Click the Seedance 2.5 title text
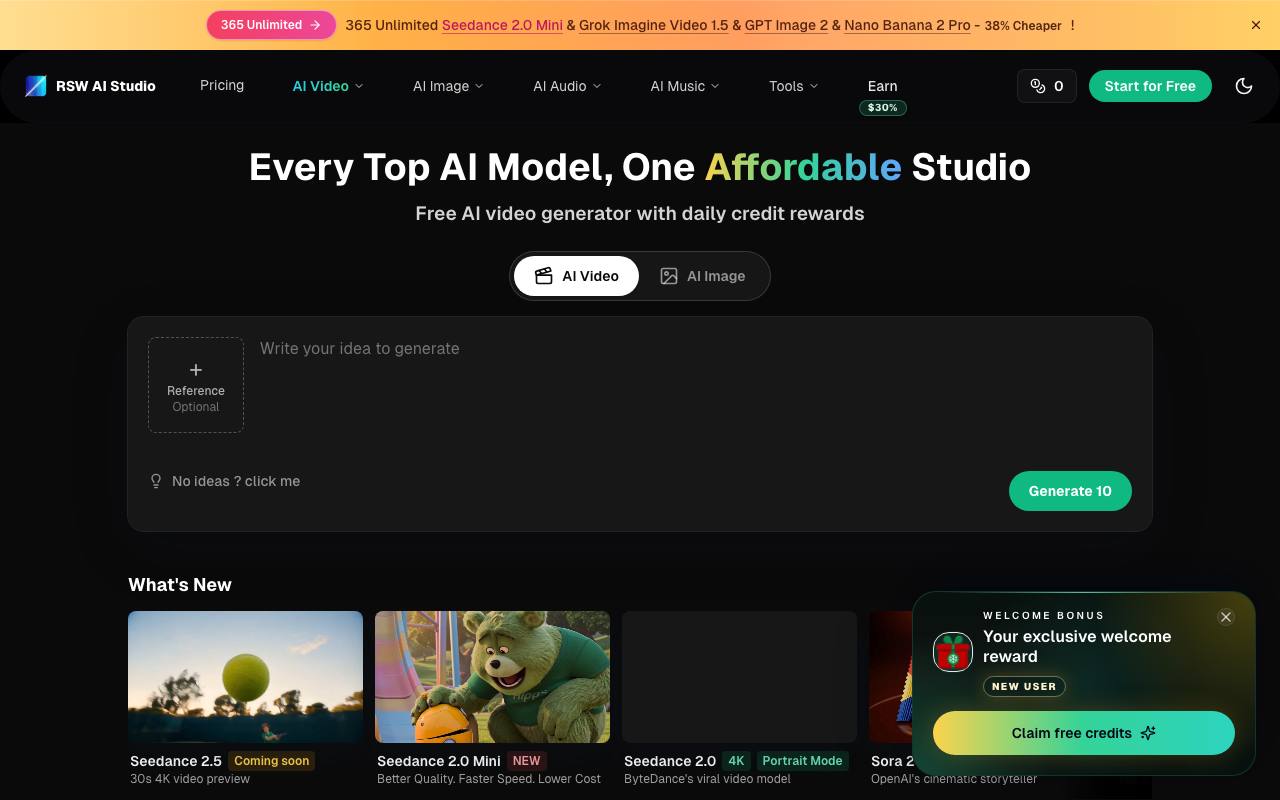 [176, 761]
